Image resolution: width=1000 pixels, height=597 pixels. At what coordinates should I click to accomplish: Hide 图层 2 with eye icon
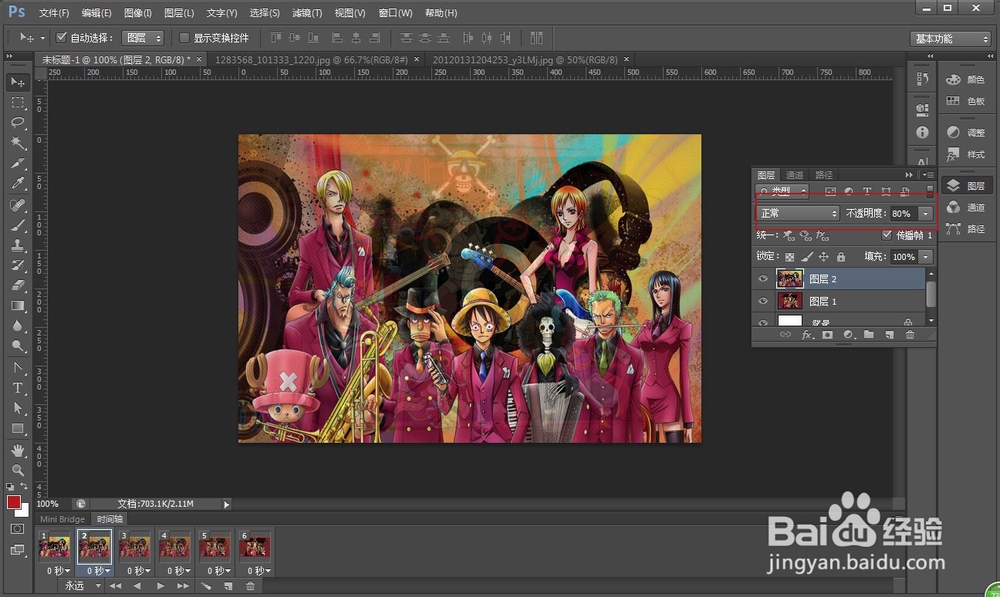763,279
